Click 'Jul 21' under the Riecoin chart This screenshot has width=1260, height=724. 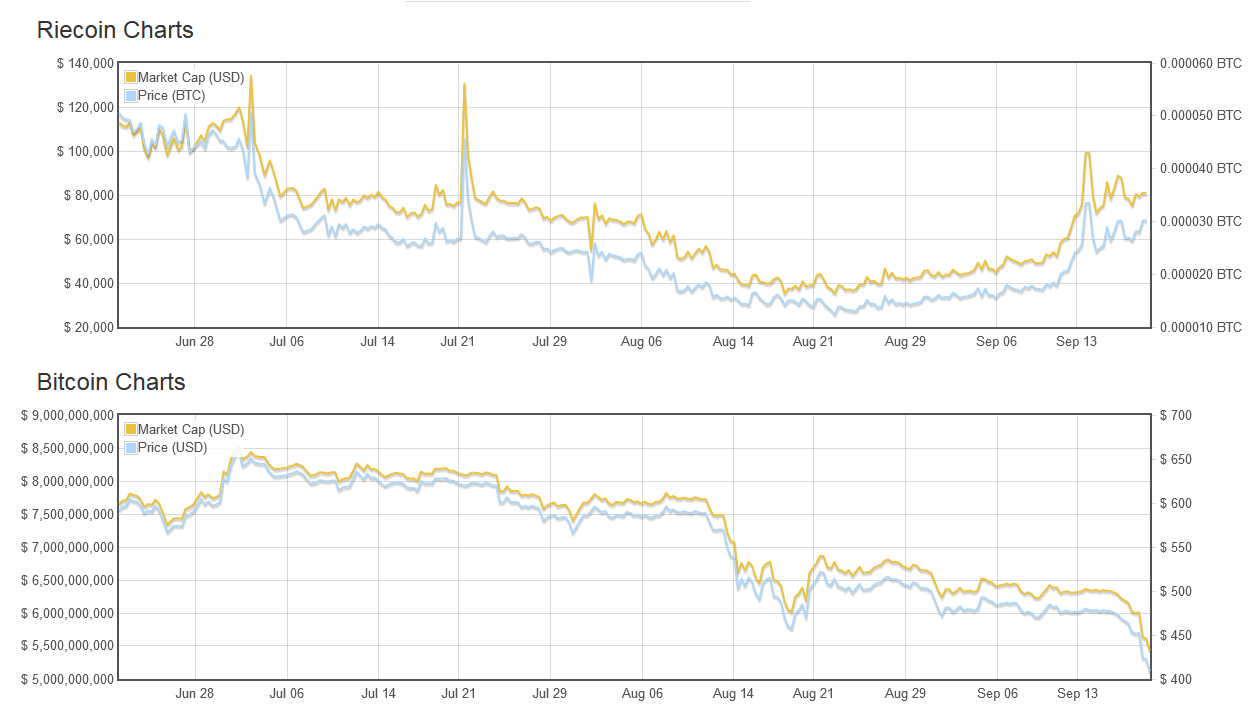click(458, 342)
